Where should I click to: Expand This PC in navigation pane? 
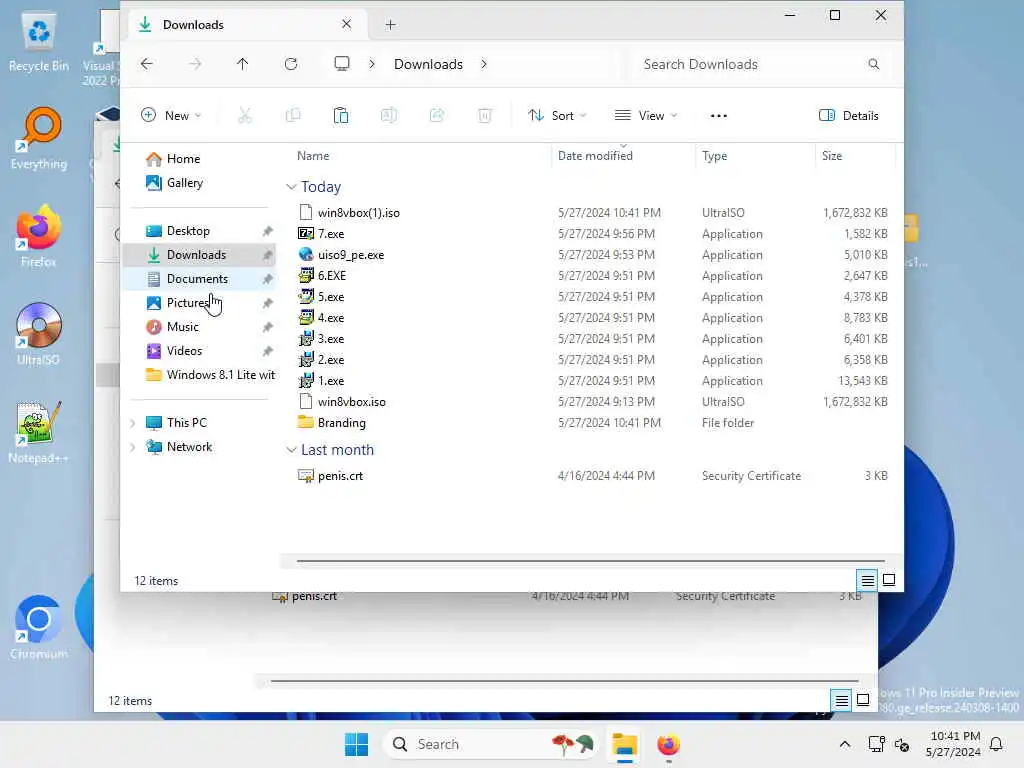[x=133, y=423]
